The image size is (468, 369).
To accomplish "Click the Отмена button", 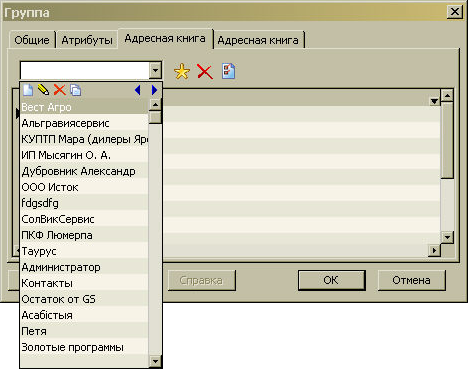I will (411, 280).
